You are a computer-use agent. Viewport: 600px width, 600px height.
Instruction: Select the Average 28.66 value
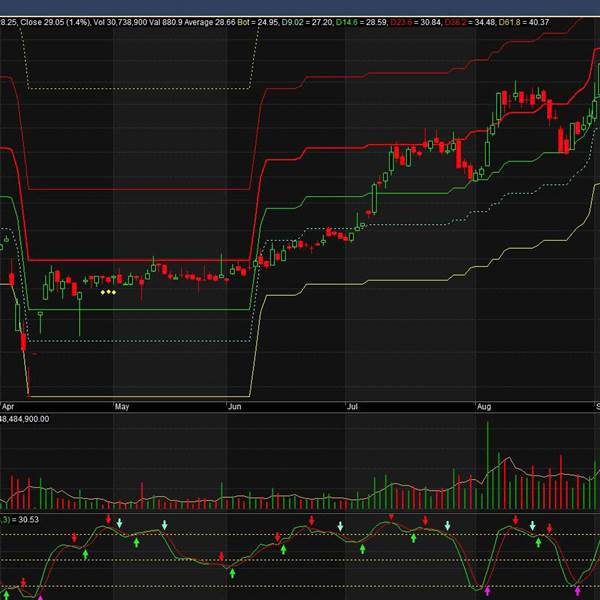pyautogui.click(x=210, y=22)
